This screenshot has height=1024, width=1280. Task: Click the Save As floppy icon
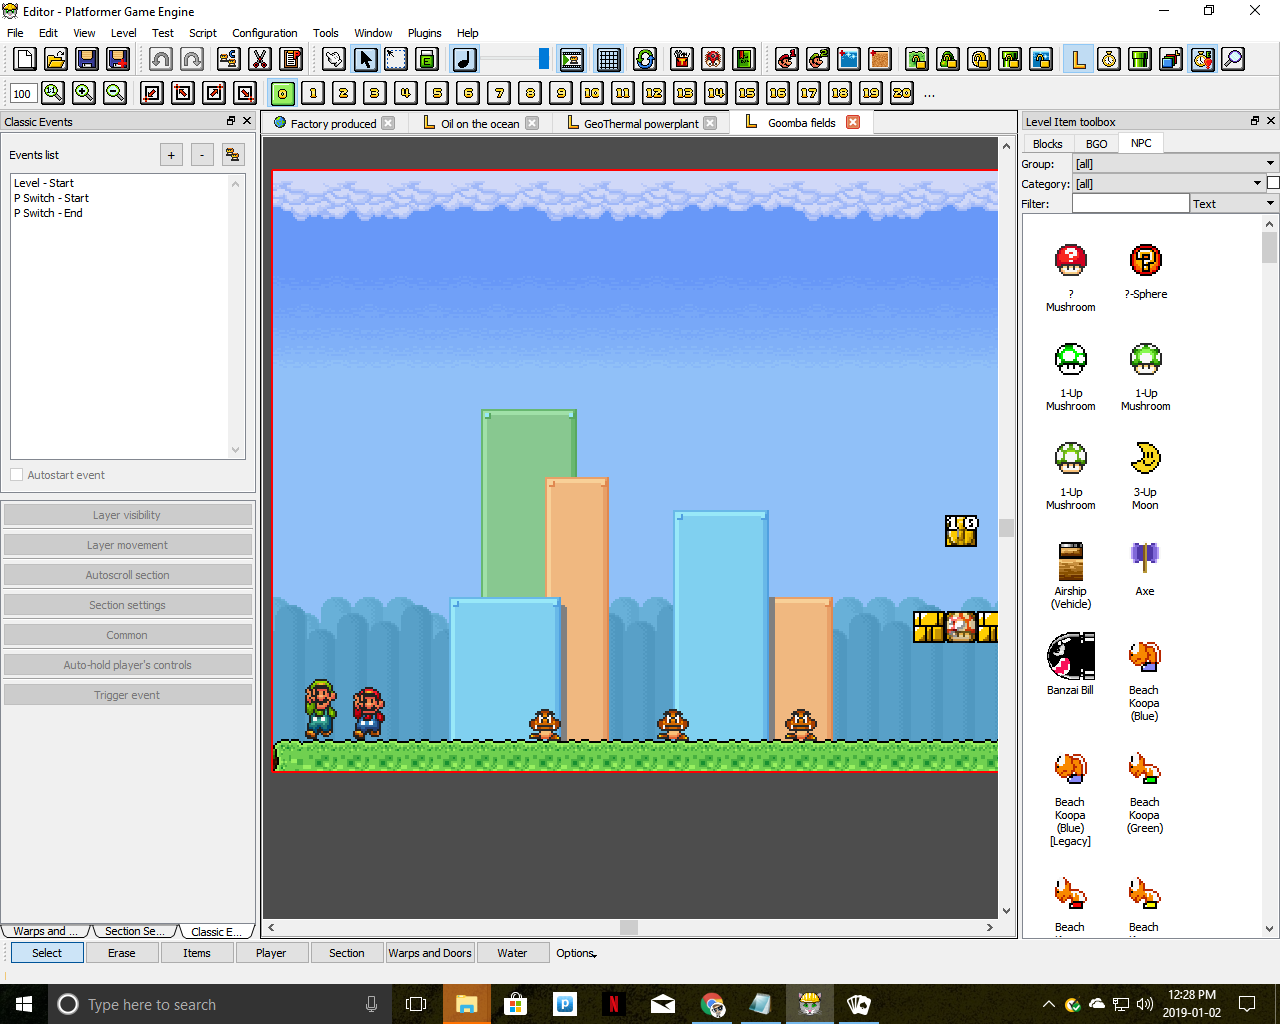coord(118,59)
